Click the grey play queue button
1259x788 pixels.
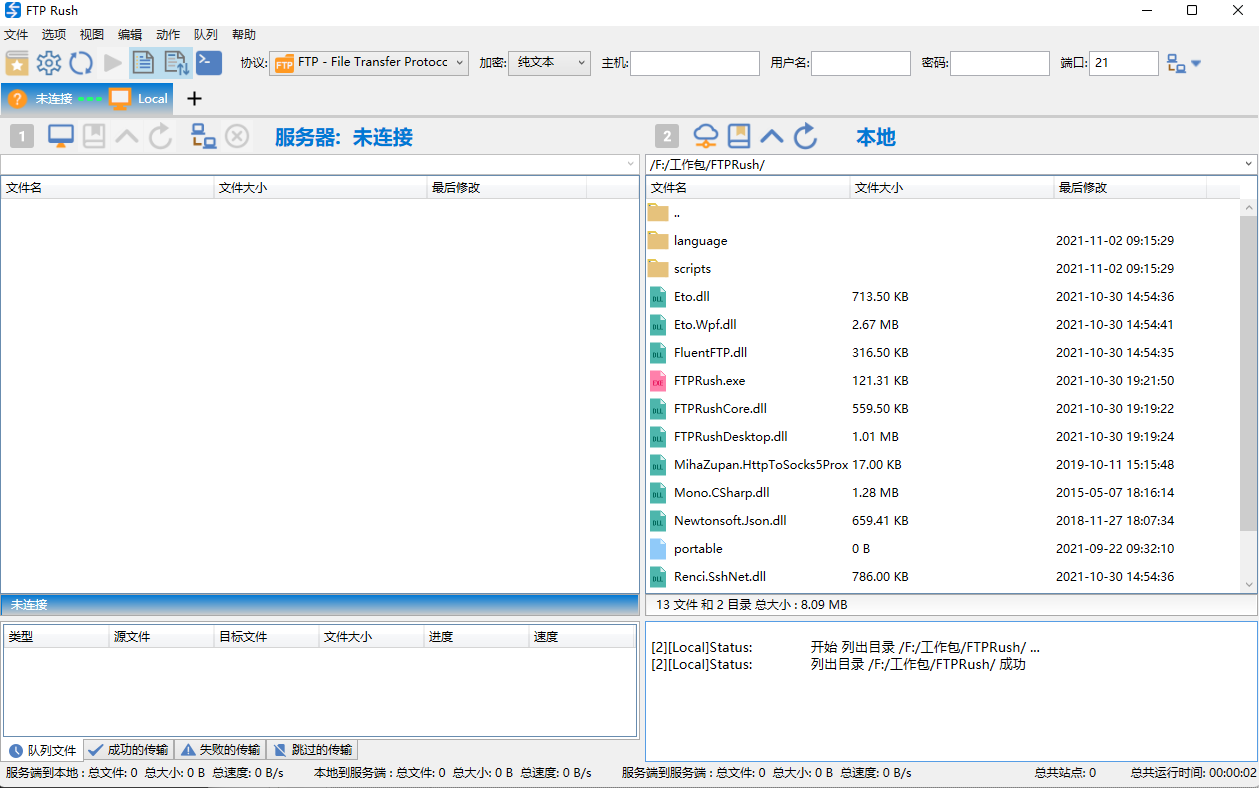(x=112, y=63)
